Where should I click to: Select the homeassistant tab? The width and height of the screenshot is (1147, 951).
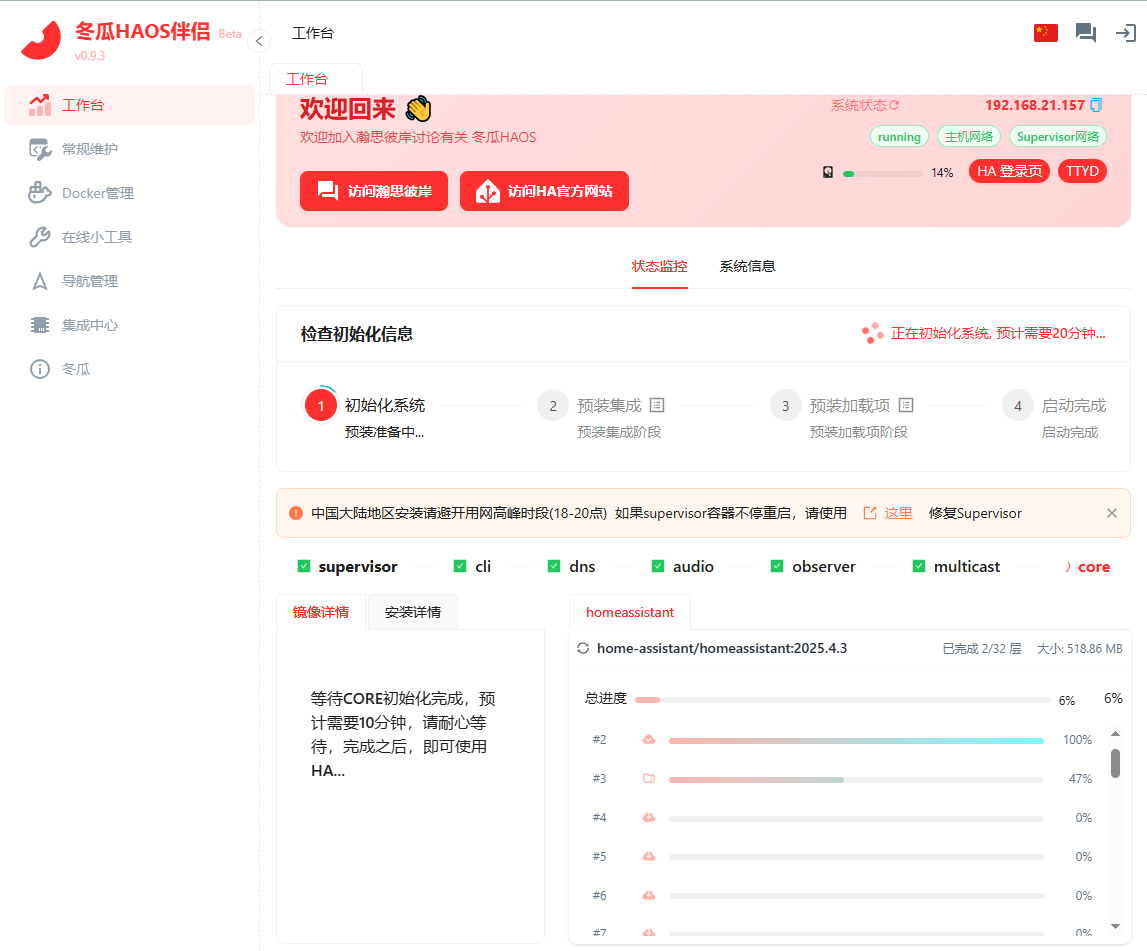point(630,612)
